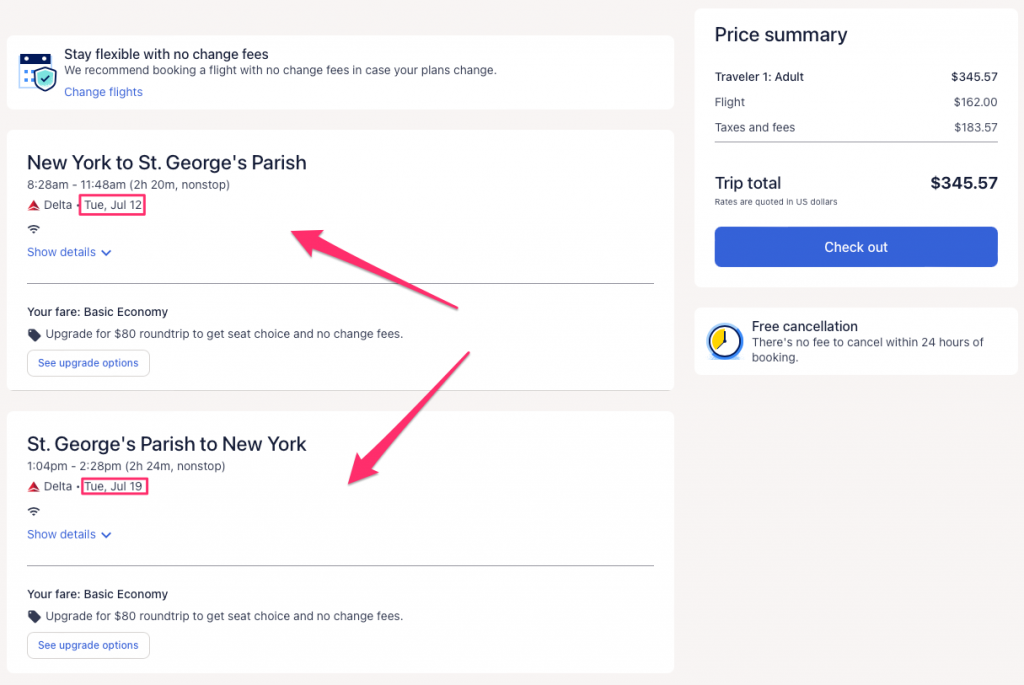Open the Change flights link

coord(103,92)
